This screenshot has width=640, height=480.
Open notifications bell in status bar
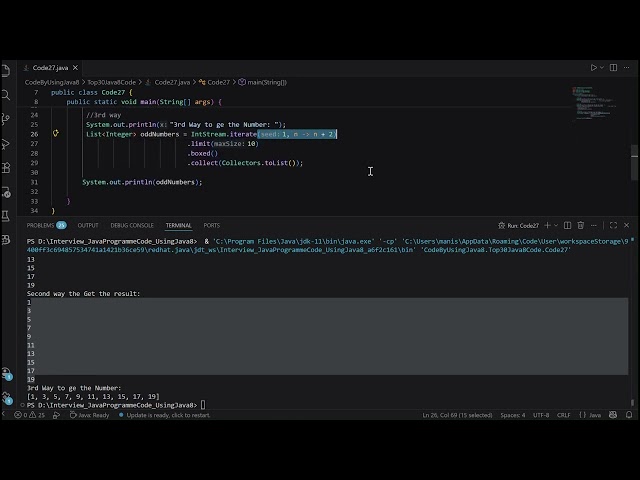click(x=629, y=415)
